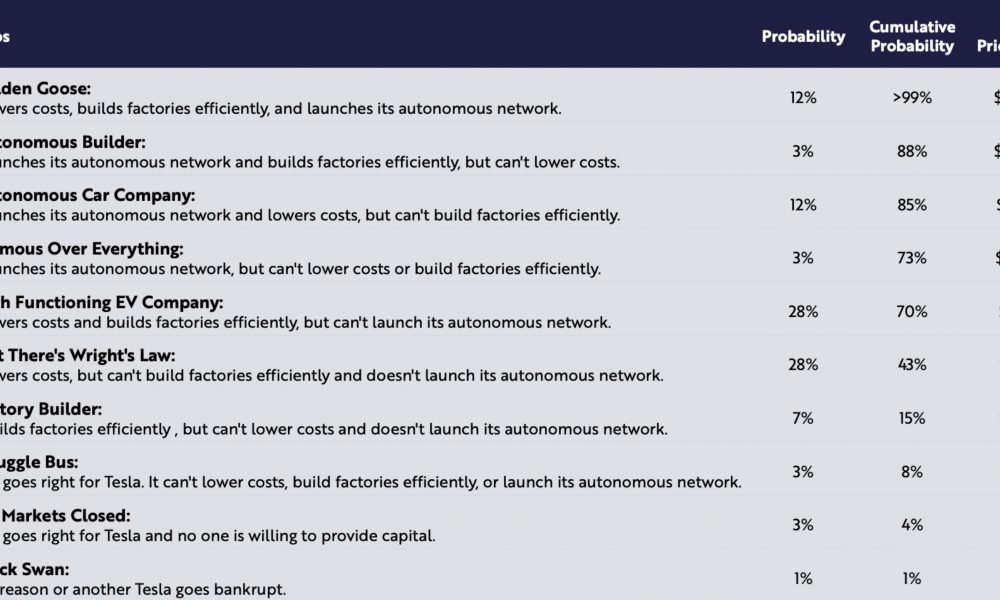
Task: Select the 88% cumulative probability cell
Action: [x=912, y=151]
